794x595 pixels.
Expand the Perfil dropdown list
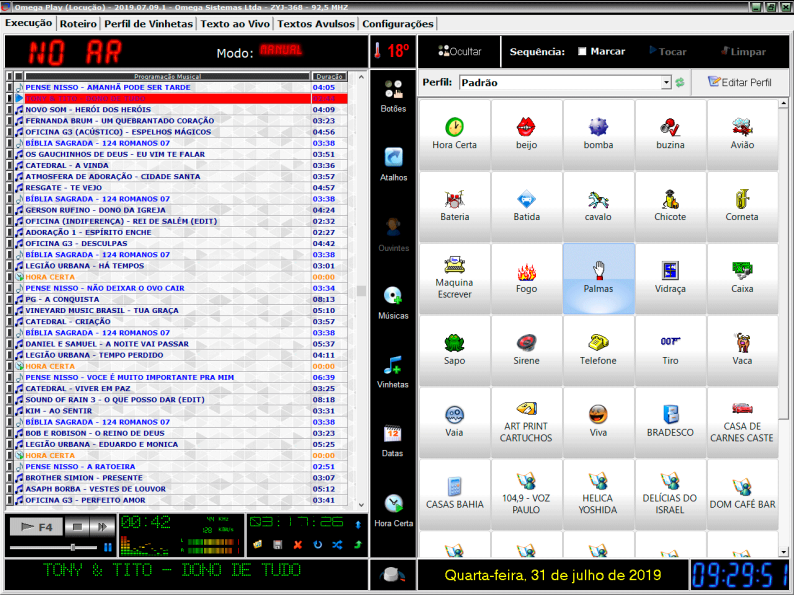pos(666,83)
